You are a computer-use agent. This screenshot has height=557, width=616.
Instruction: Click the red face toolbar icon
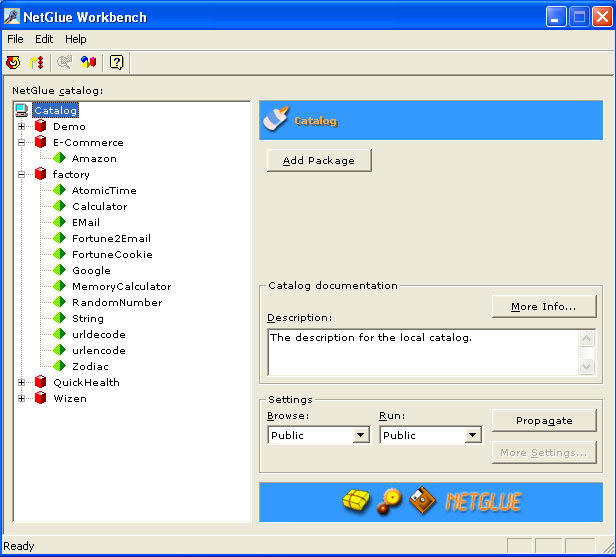click(x=13, y=62)
